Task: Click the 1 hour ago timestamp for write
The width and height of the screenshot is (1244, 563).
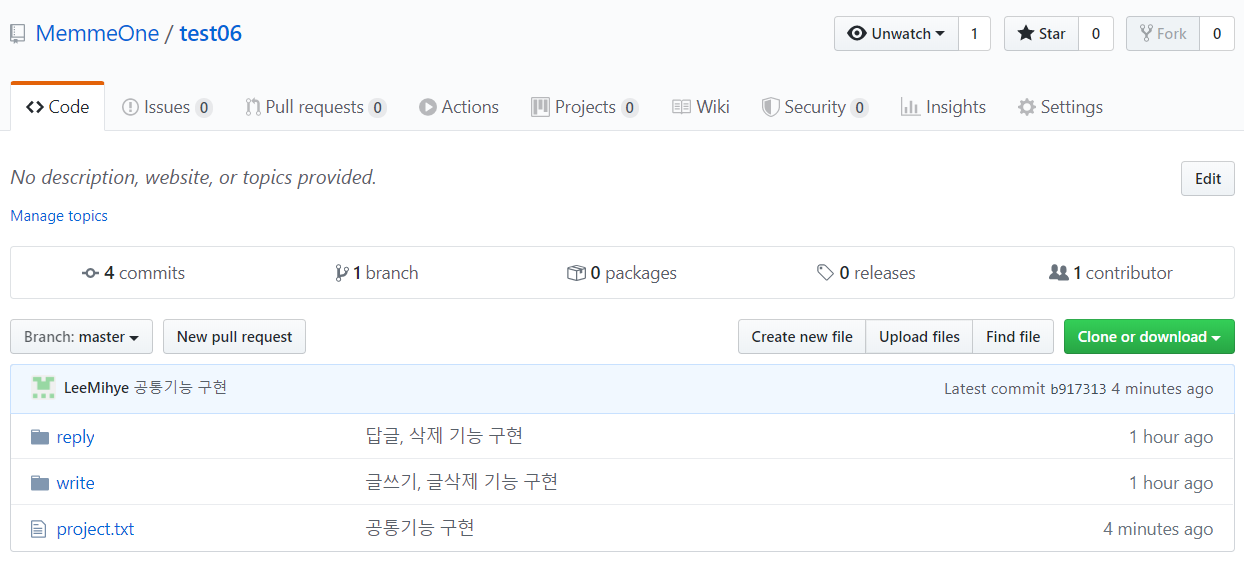Action: 1171,483
